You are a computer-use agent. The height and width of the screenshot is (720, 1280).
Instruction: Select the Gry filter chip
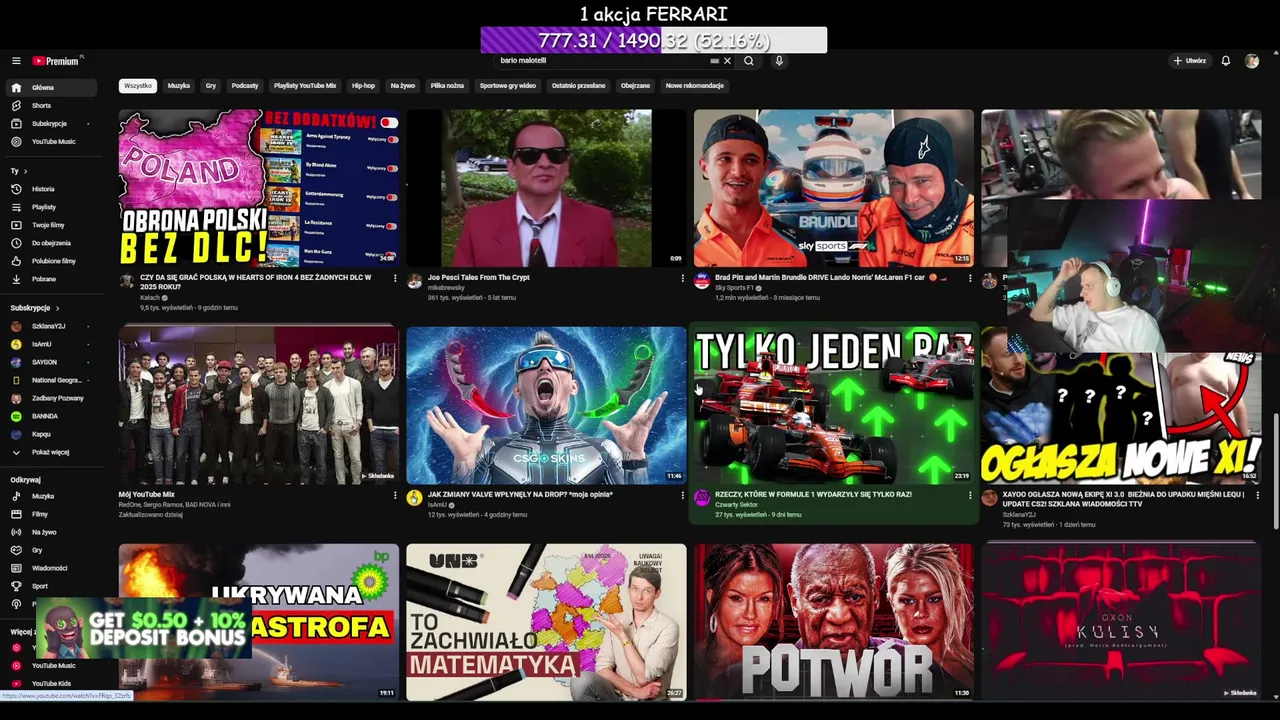(211, 86)
